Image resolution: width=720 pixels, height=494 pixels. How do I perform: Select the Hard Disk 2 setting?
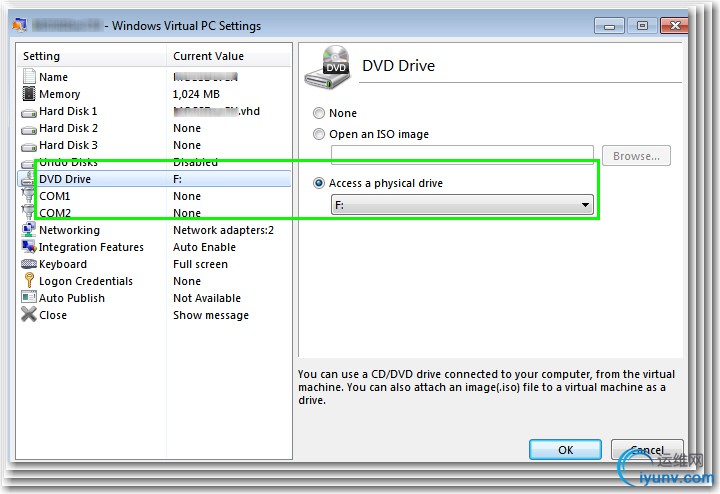coord(154,128)
